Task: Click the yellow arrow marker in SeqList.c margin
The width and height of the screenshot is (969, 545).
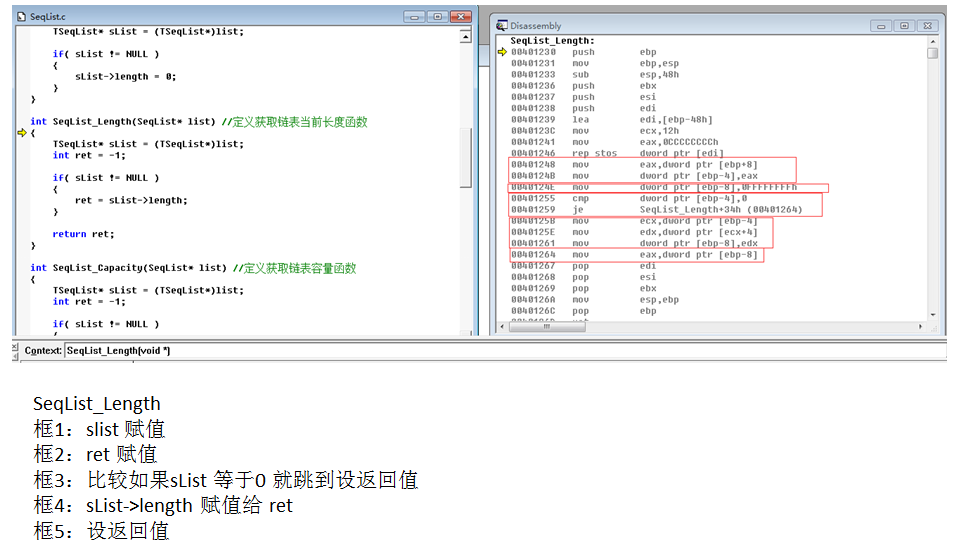Action: 22,133
